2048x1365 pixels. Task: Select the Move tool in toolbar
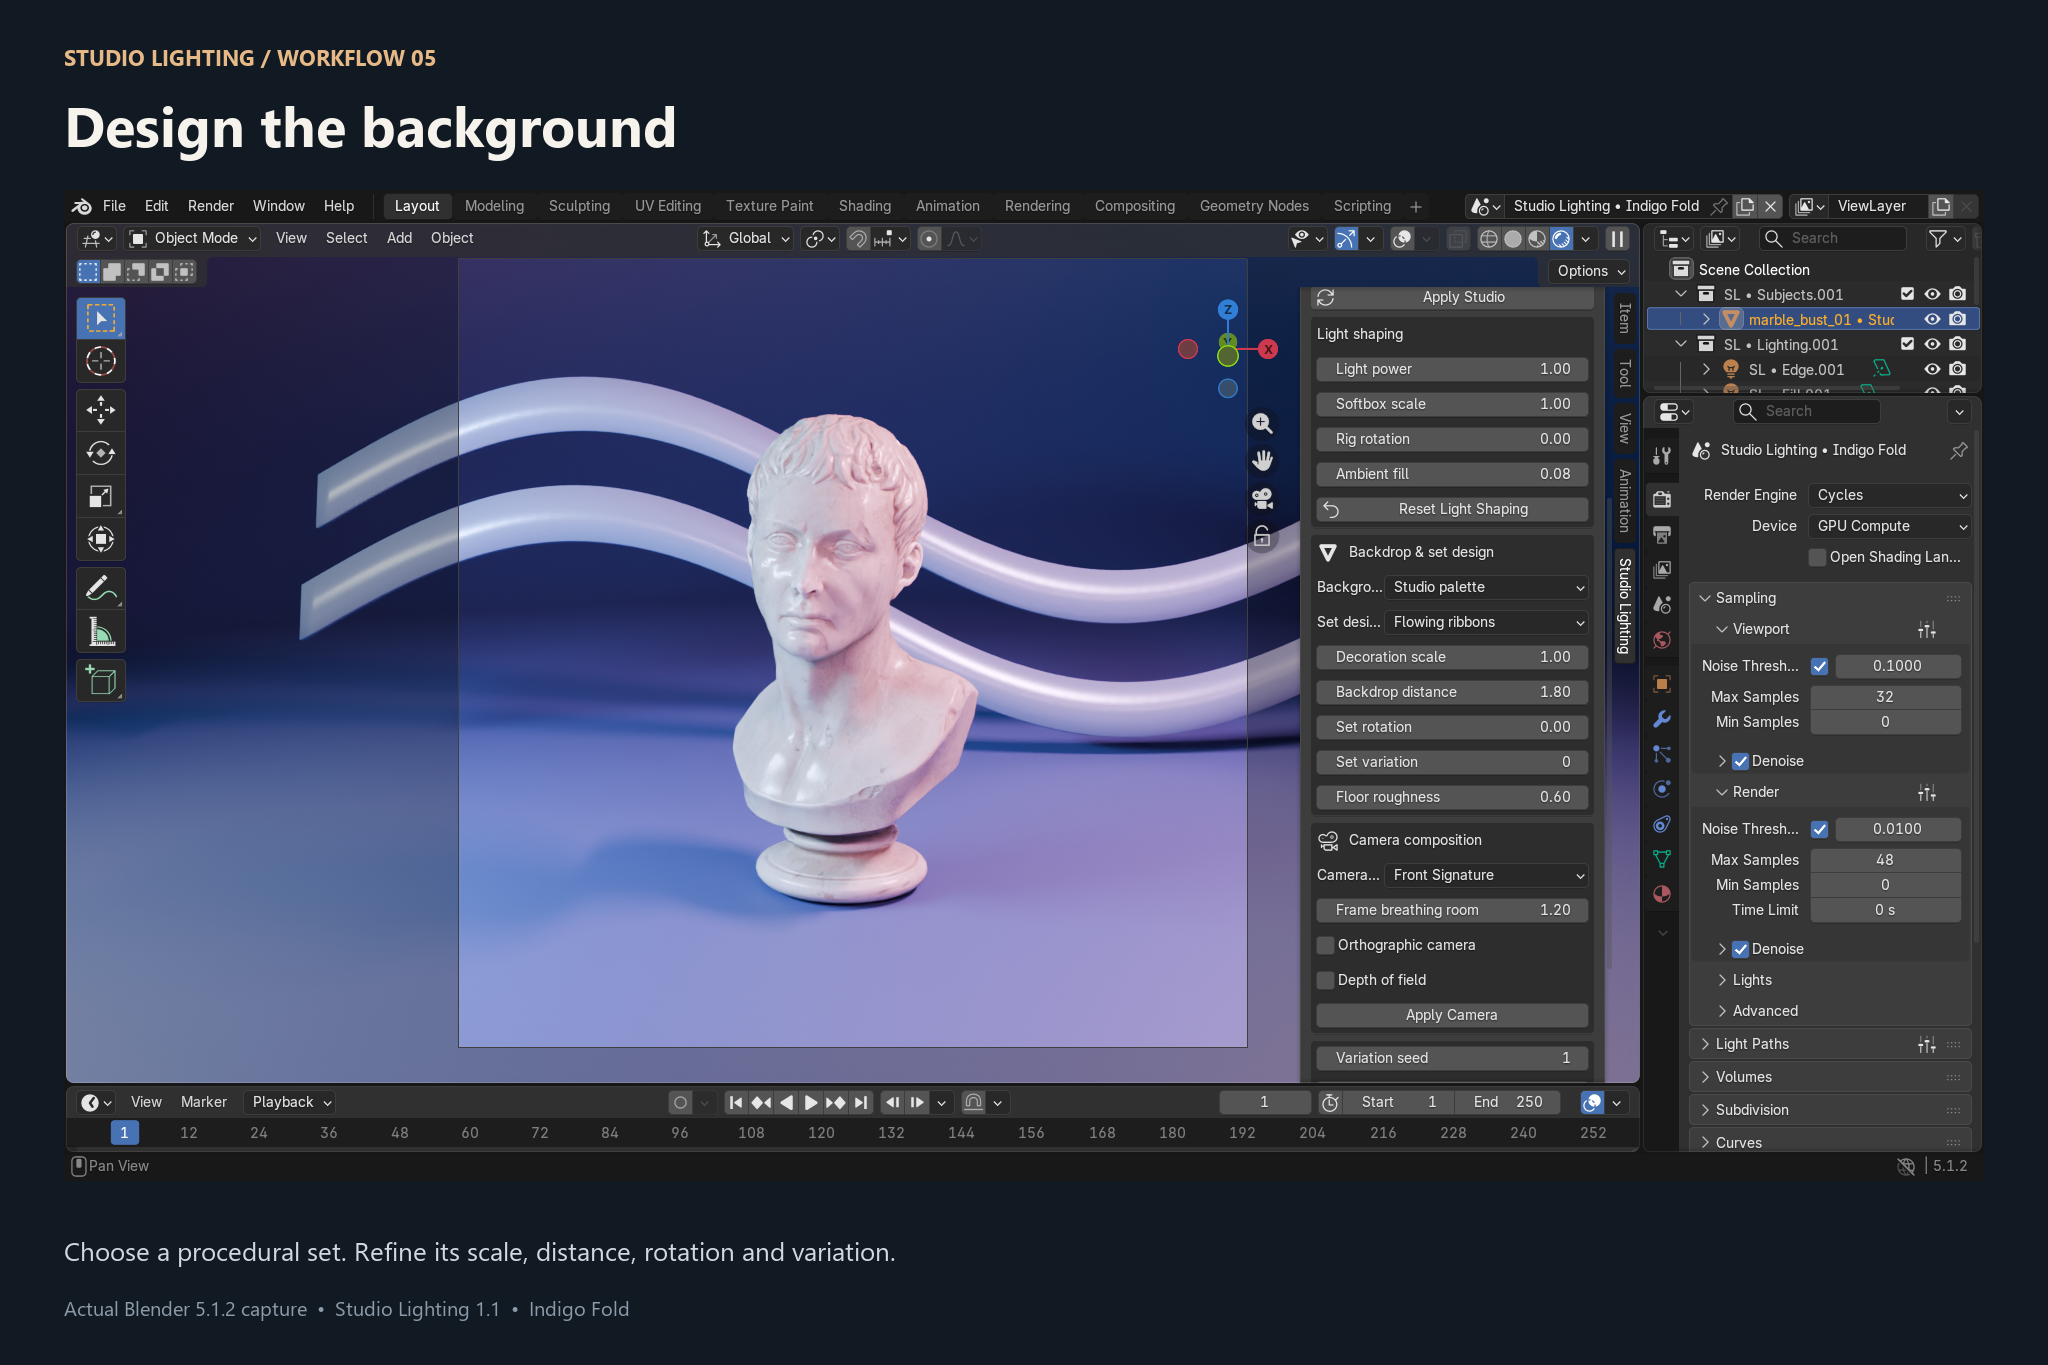pos(101,410)
